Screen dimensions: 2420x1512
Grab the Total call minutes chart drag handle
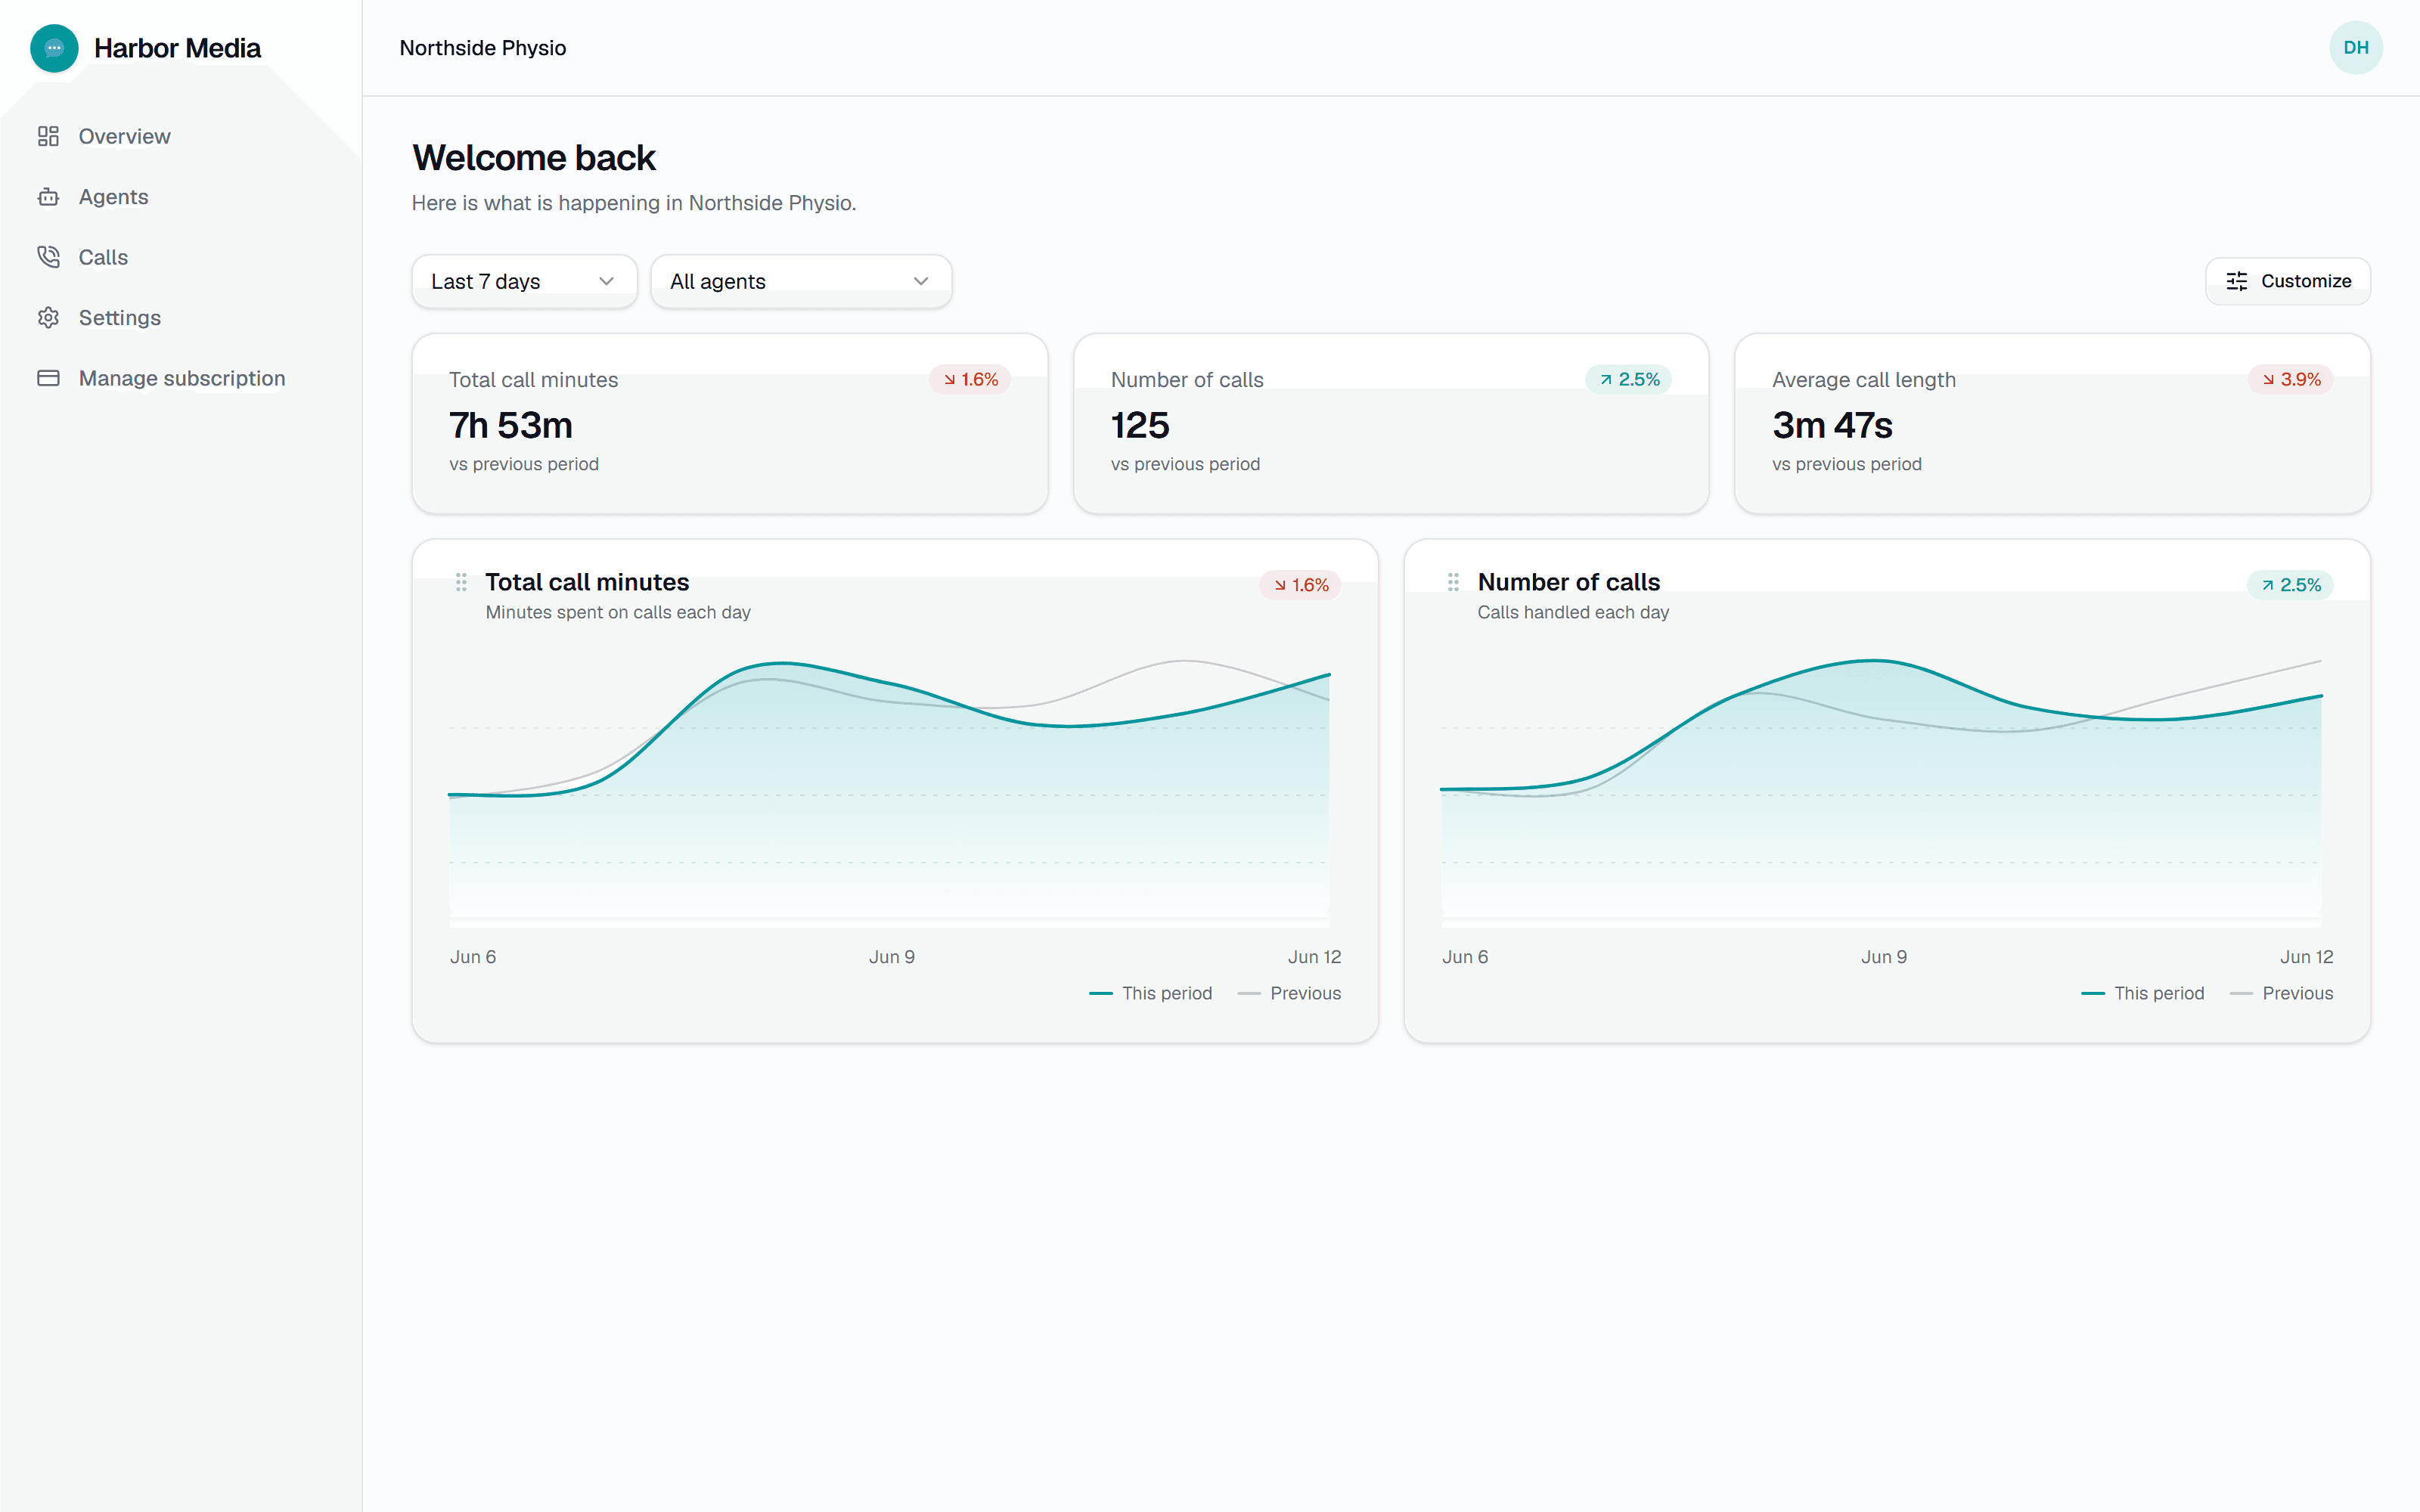coord(461,582)
